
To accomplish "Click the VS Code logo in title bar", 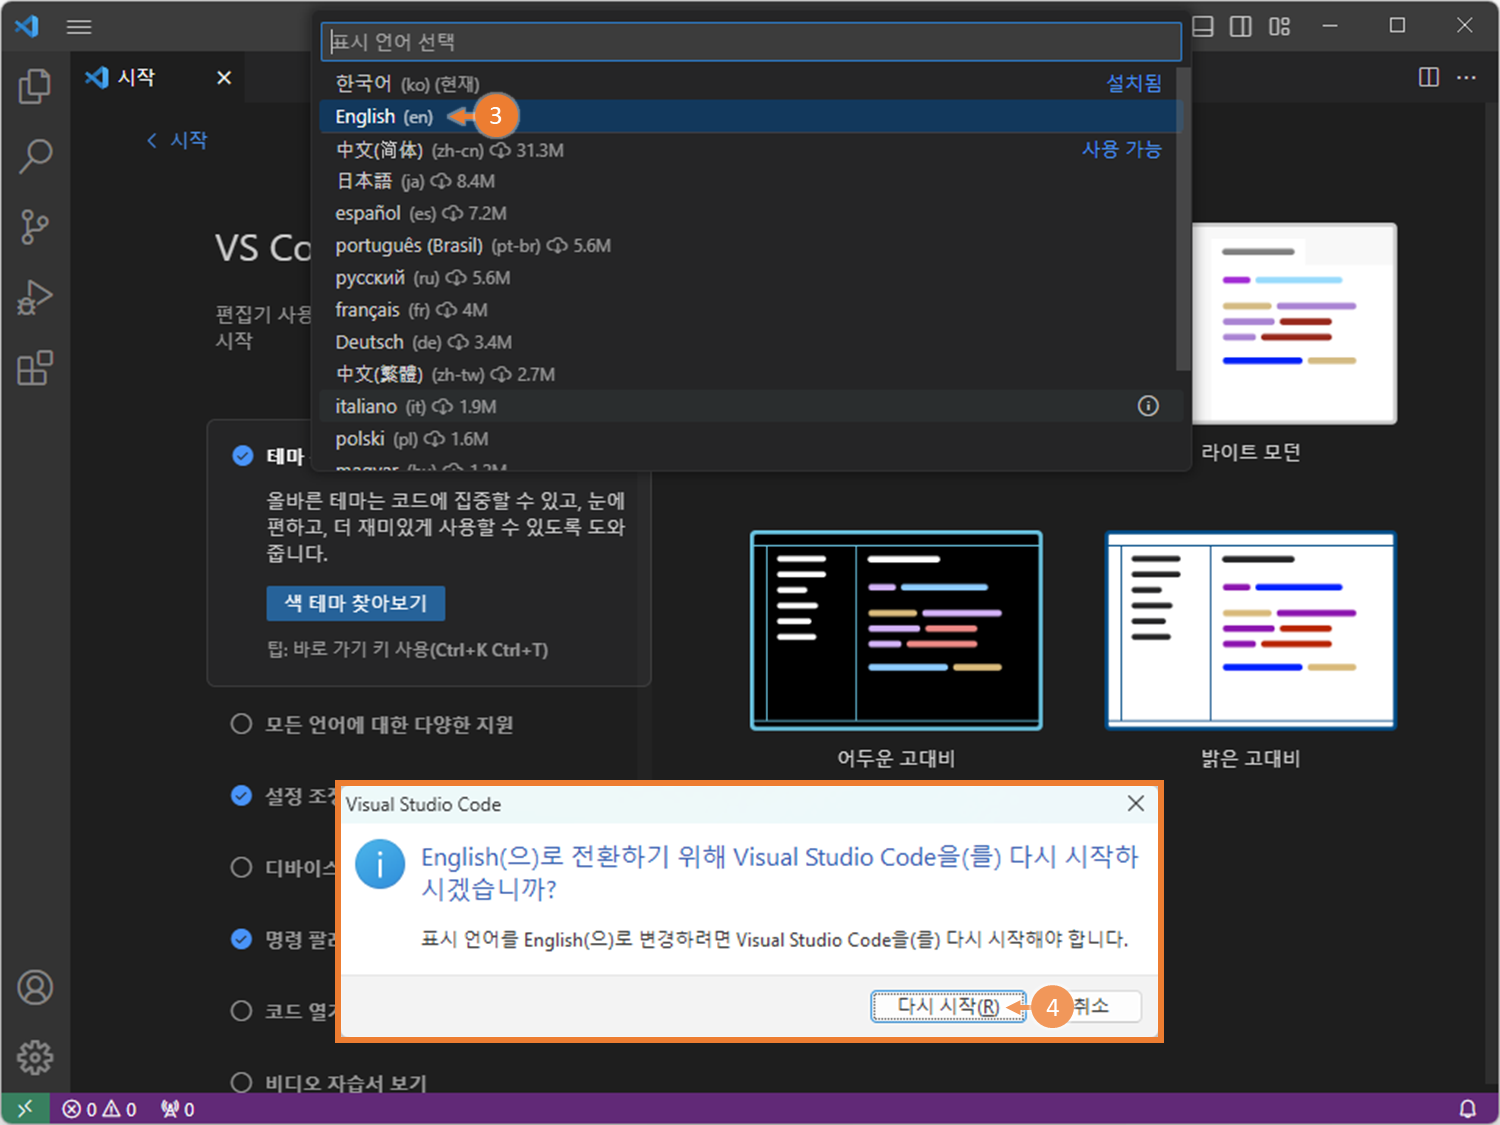I will click(27, 26).
